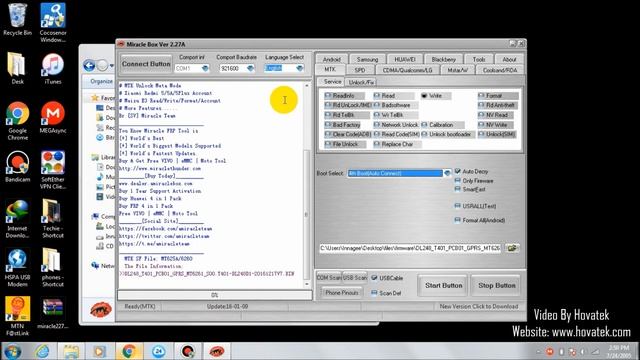
Task: Open Internet Download Manager desktop icon
Action: tap(17, 219)
